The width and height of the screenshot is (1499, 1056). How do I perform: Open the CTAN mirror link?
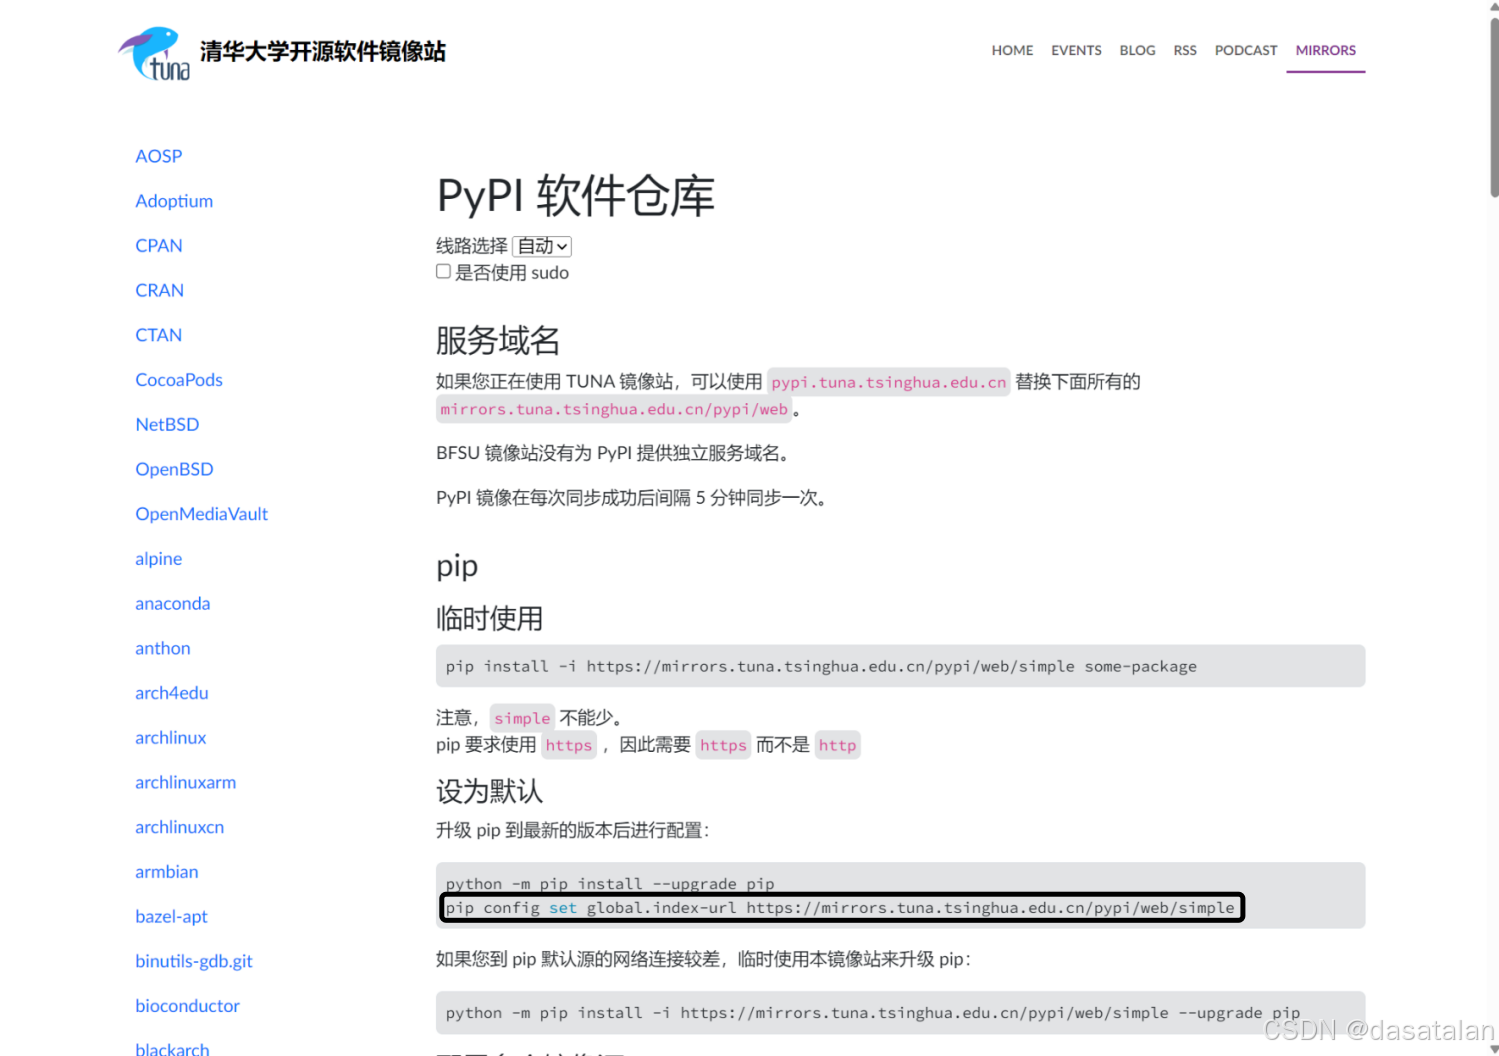pyautogui.click(x=159, y=335)
